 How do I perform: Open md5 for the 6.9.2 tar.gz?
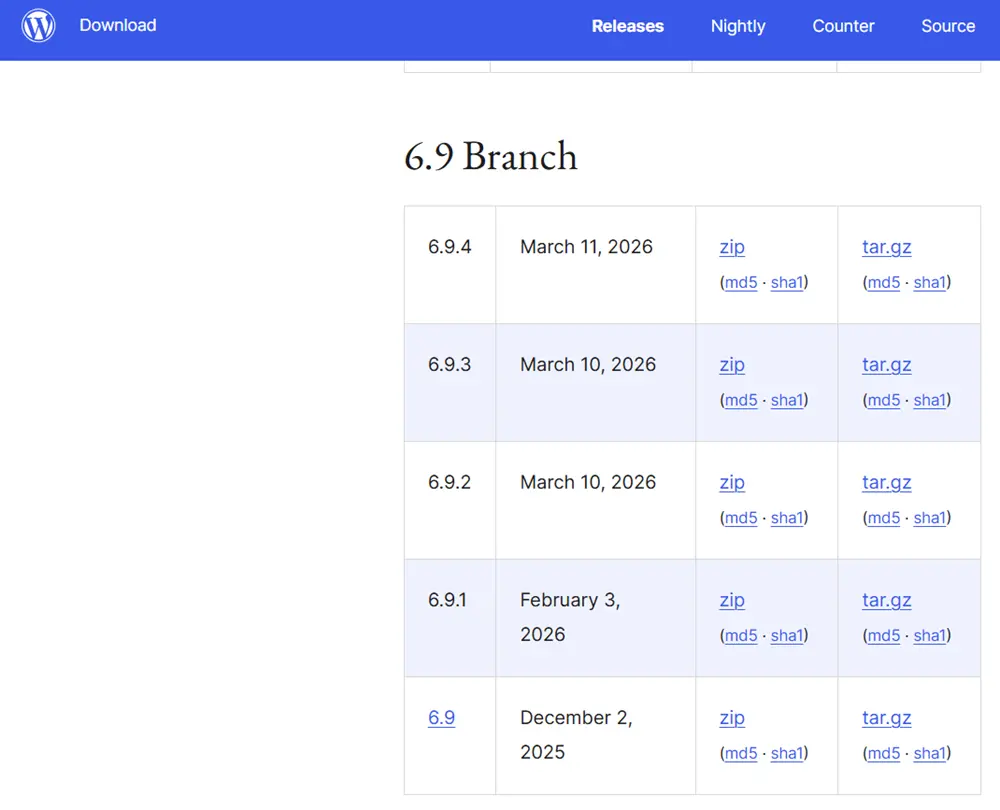pyautogui.click(x=884, y=518)
